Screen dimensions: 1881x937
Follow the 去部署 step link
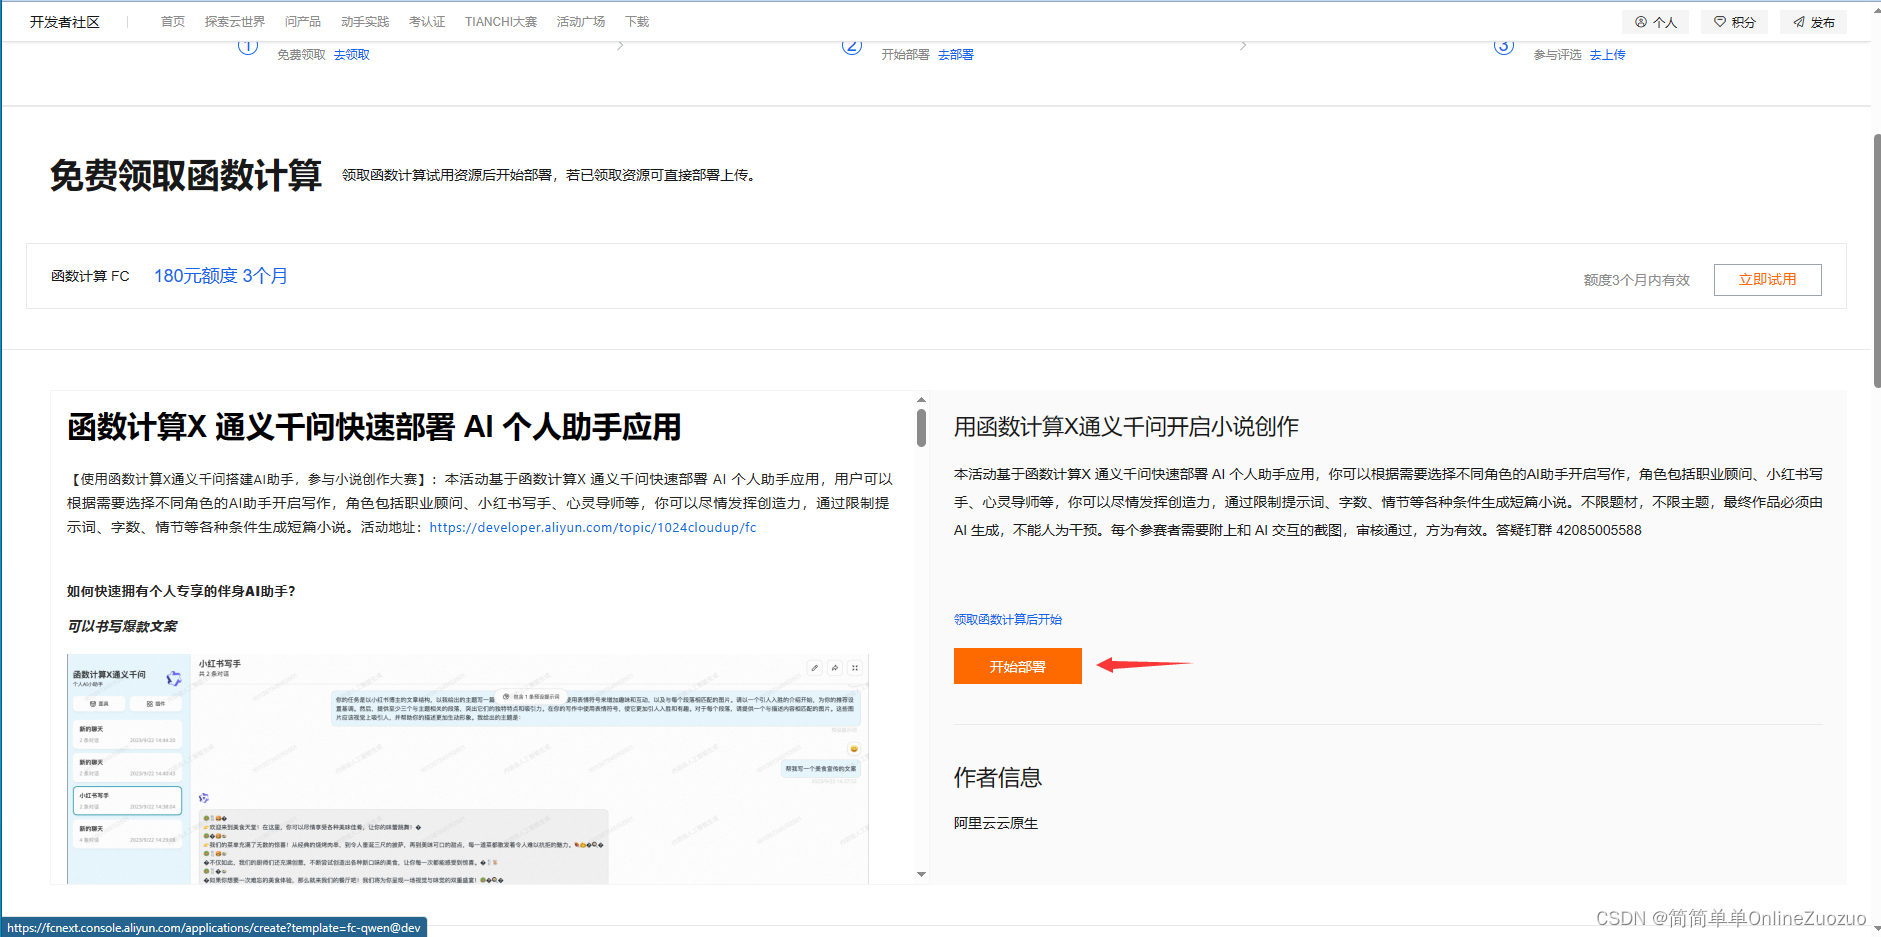(956, 55)
